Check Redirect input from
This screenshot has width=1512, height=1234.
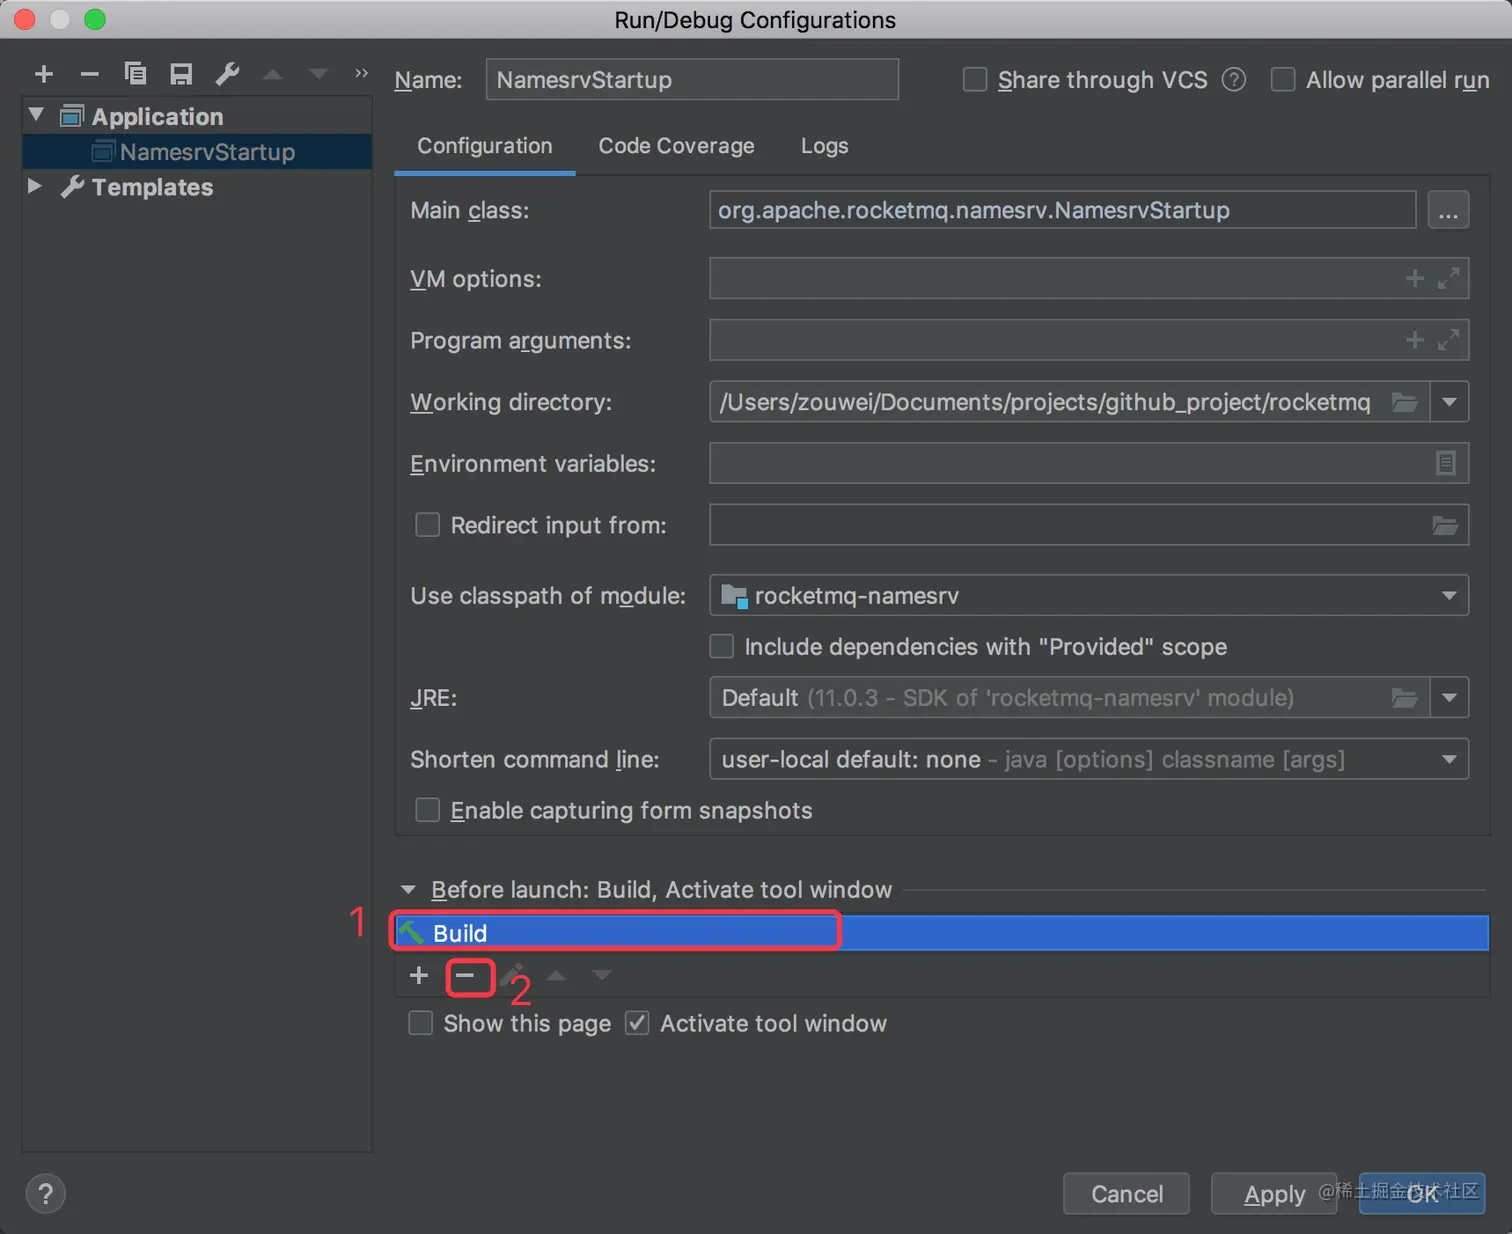[x=427, y=525]
